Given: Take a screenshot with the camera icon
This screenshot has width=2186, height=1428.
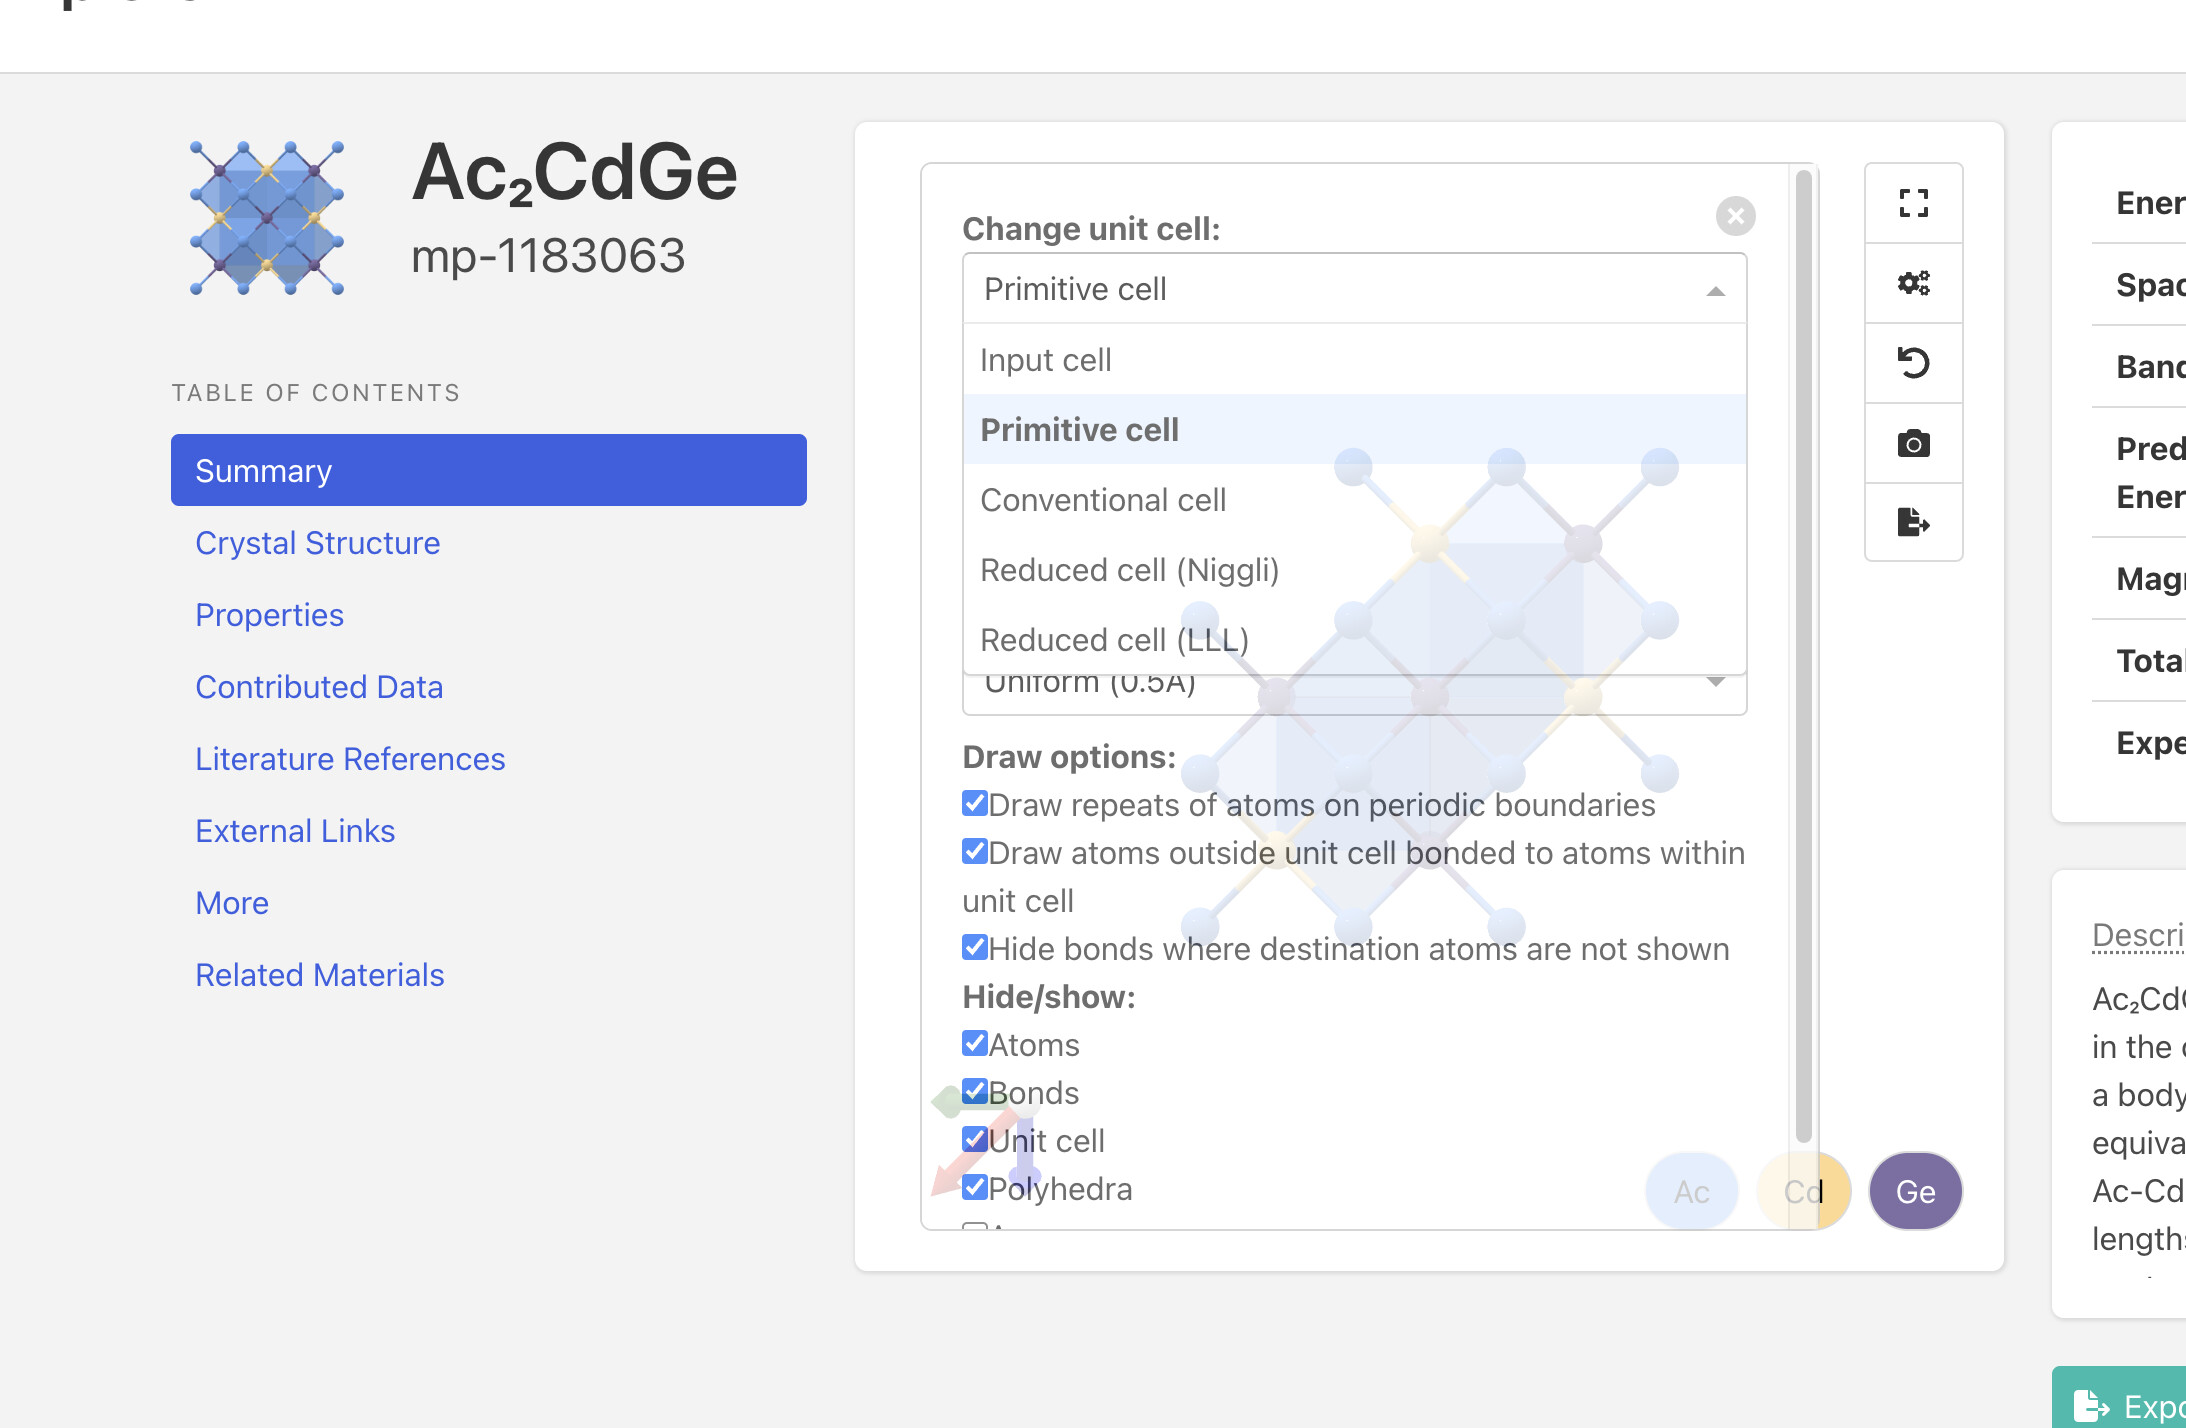Looking at the screenshot, I should pos(1913,443).
